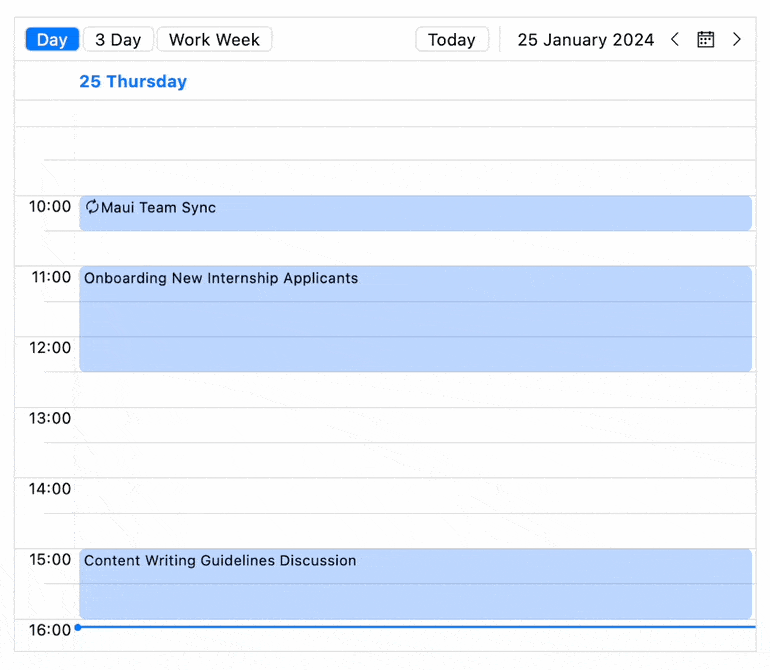The height and width of the screenshot is (670, 770).
Task: Click the 12:00 time label
Action: (x=50, y=347)
